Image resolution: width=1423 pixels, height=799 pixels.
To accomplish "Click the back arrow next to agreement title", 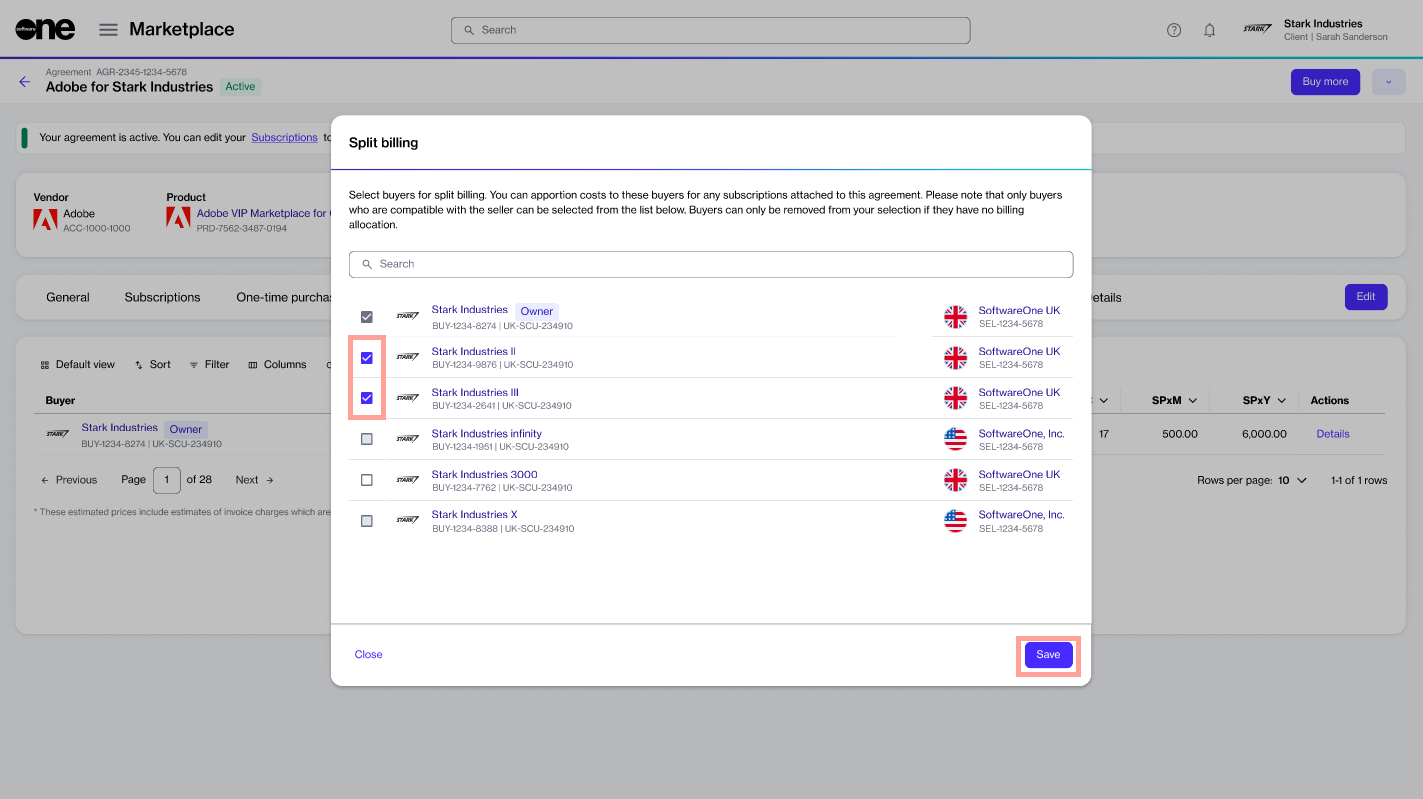I will pos(25,82).
